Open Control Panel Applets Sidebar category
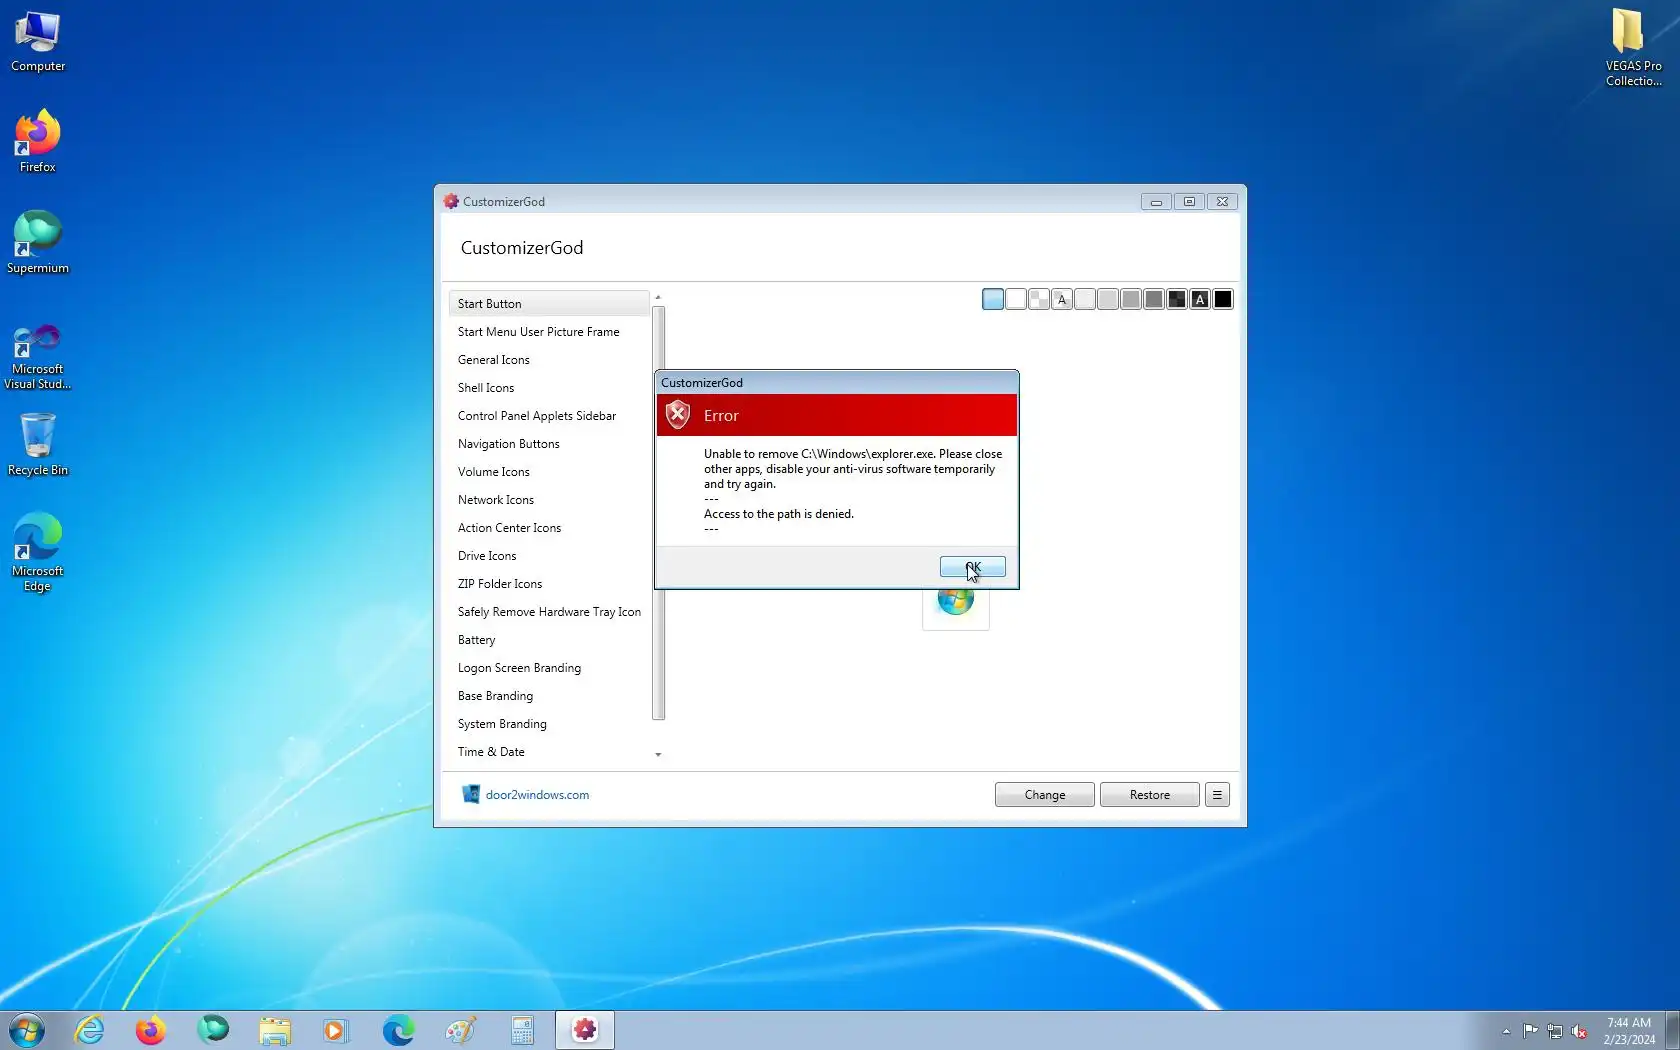Viewport: 1680px width, 1050px height. coord(549,416)
